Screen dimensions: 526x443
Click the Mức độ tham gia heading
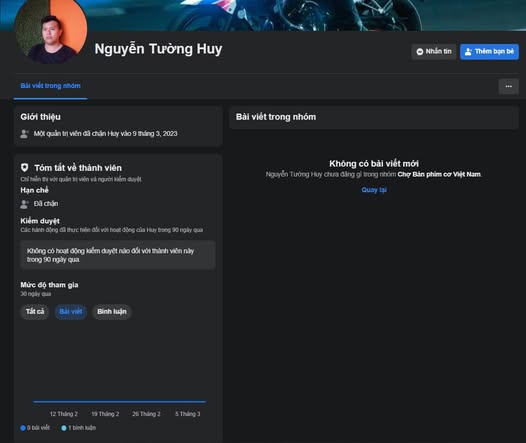pyautogui.click(x=49, y=285)
